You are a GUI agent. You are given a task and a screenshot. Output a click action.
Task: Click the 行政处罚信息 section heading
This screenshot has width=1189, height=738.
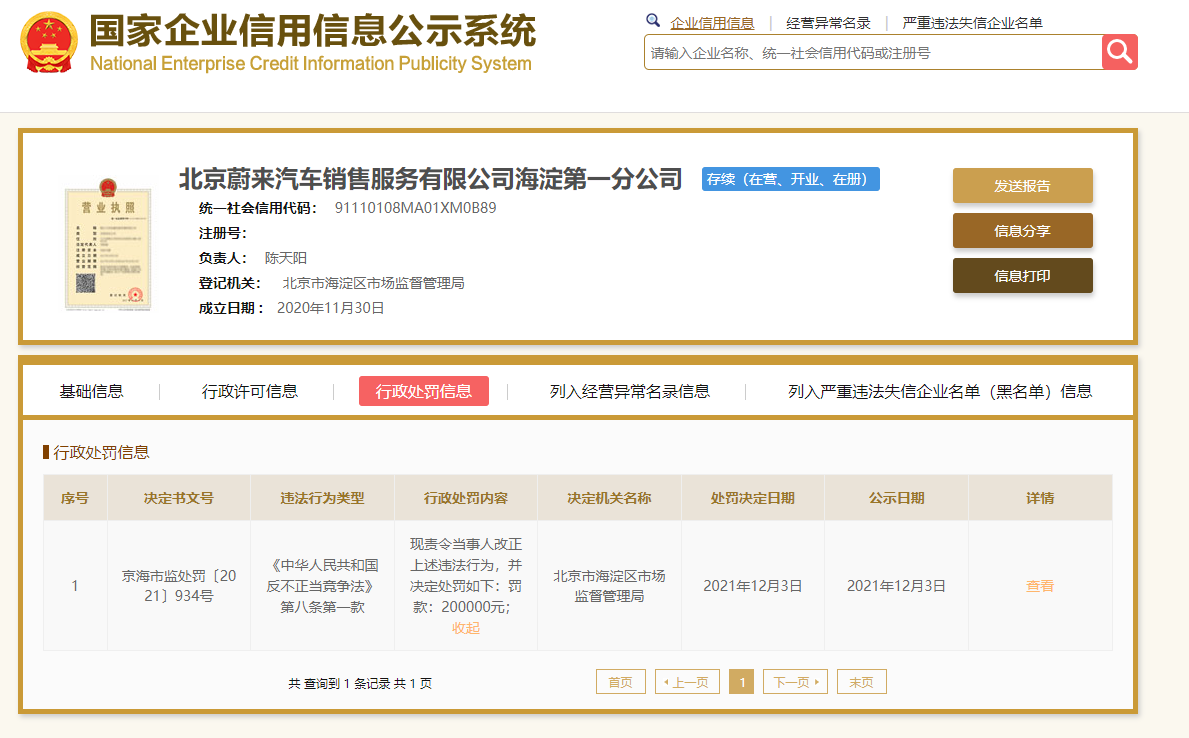click(101, 452)
